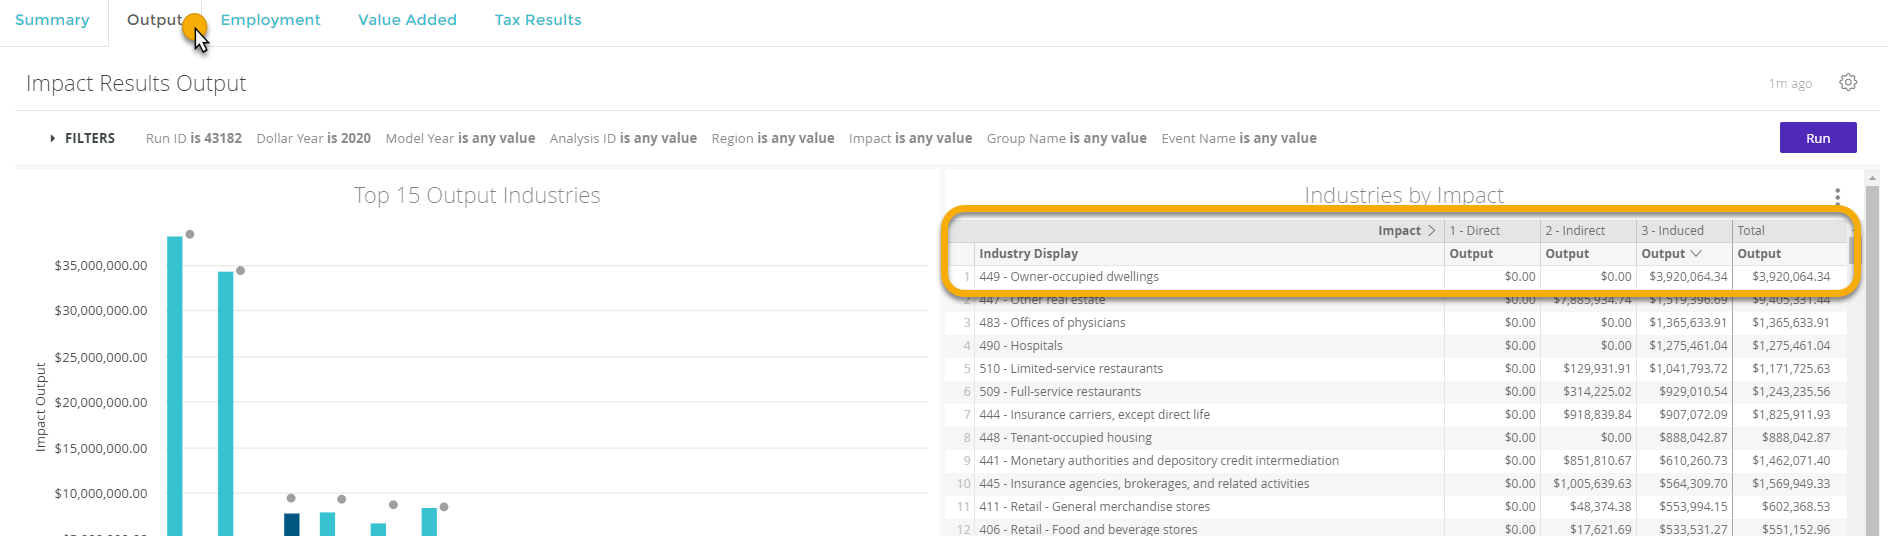Screen dimensions: 1888x536
Task: Select row 490 - Hospitals
Action: pyautogui.click(x=1396, y=346)
